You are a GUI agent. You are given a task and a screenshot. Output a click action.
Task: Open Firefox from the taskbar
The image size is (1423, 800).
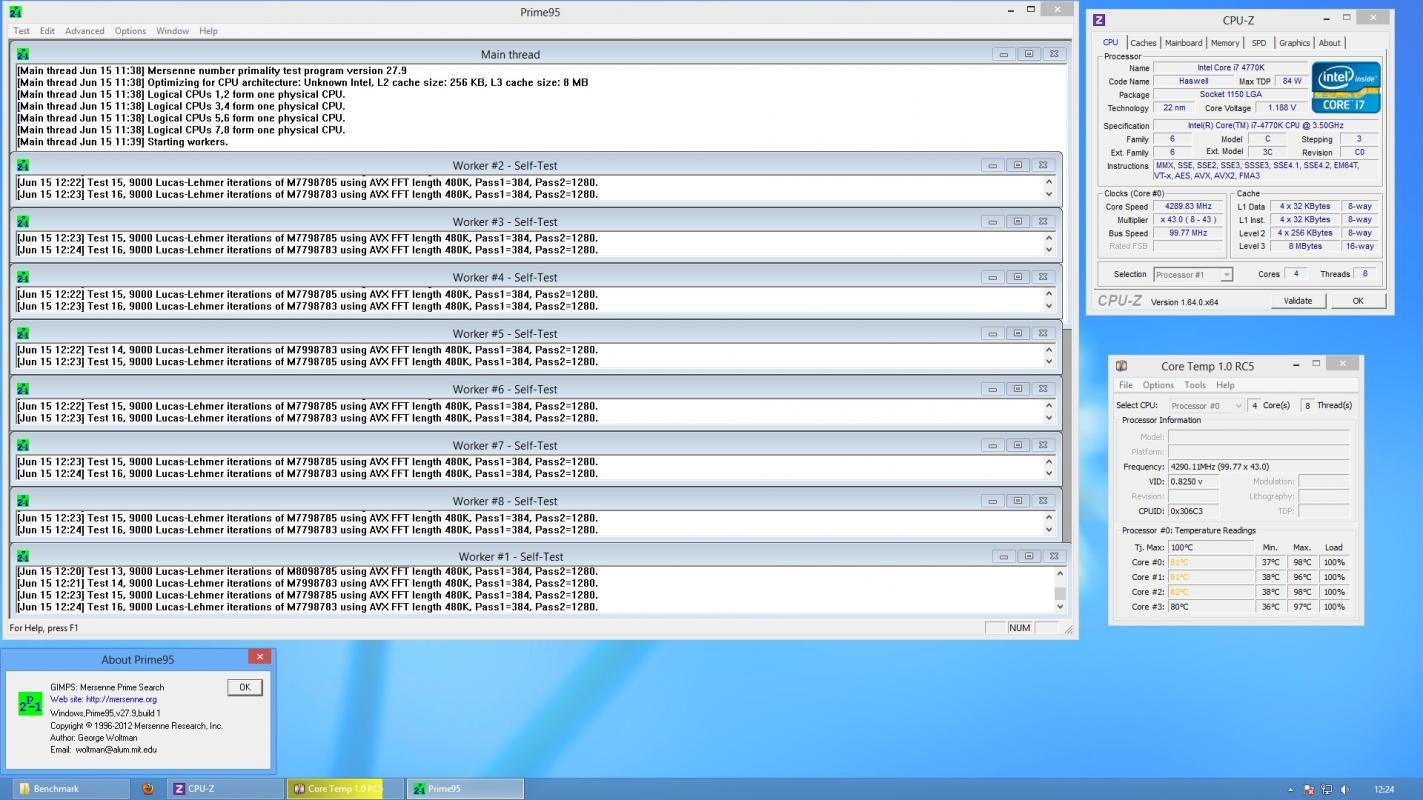tap(148, 788)
